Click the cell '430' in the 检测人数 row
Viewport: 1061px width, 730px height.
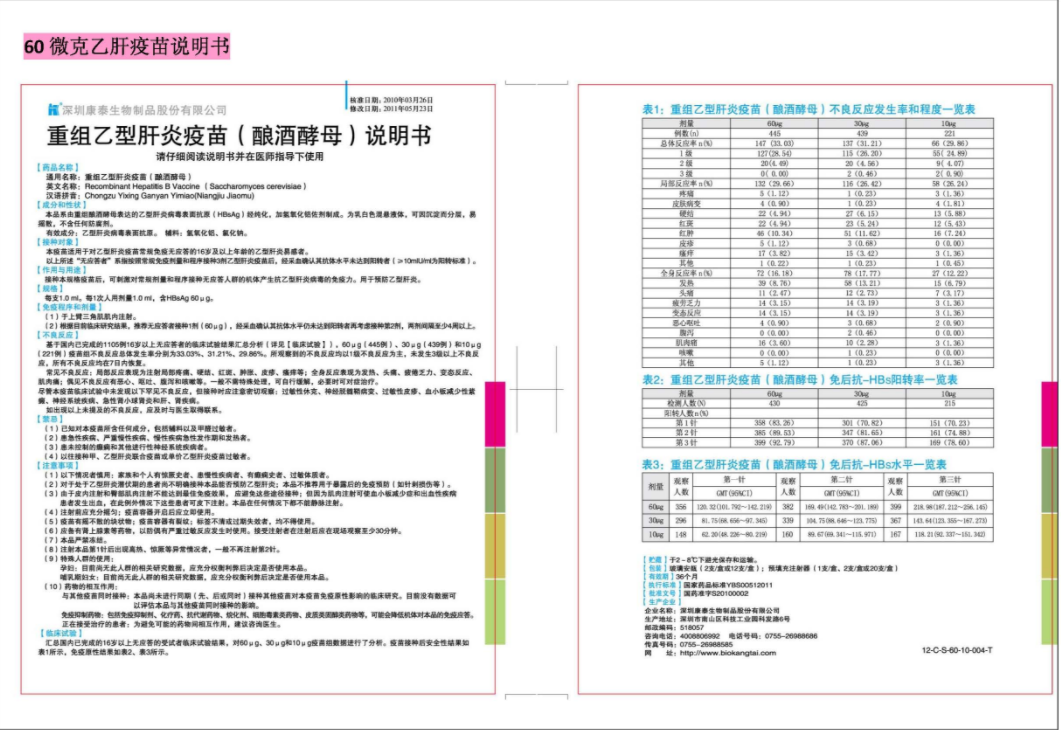775,403
